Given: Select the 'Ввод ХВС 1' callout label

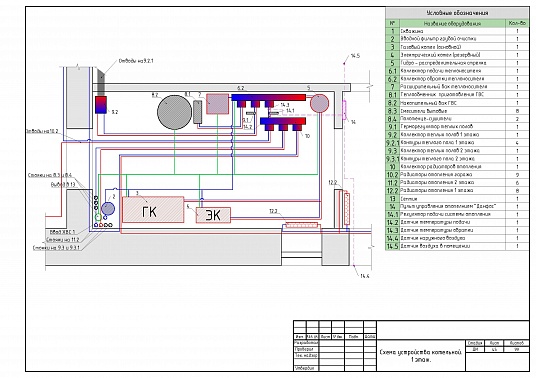Looking at the screenshot, I should (x=62, y=232).
